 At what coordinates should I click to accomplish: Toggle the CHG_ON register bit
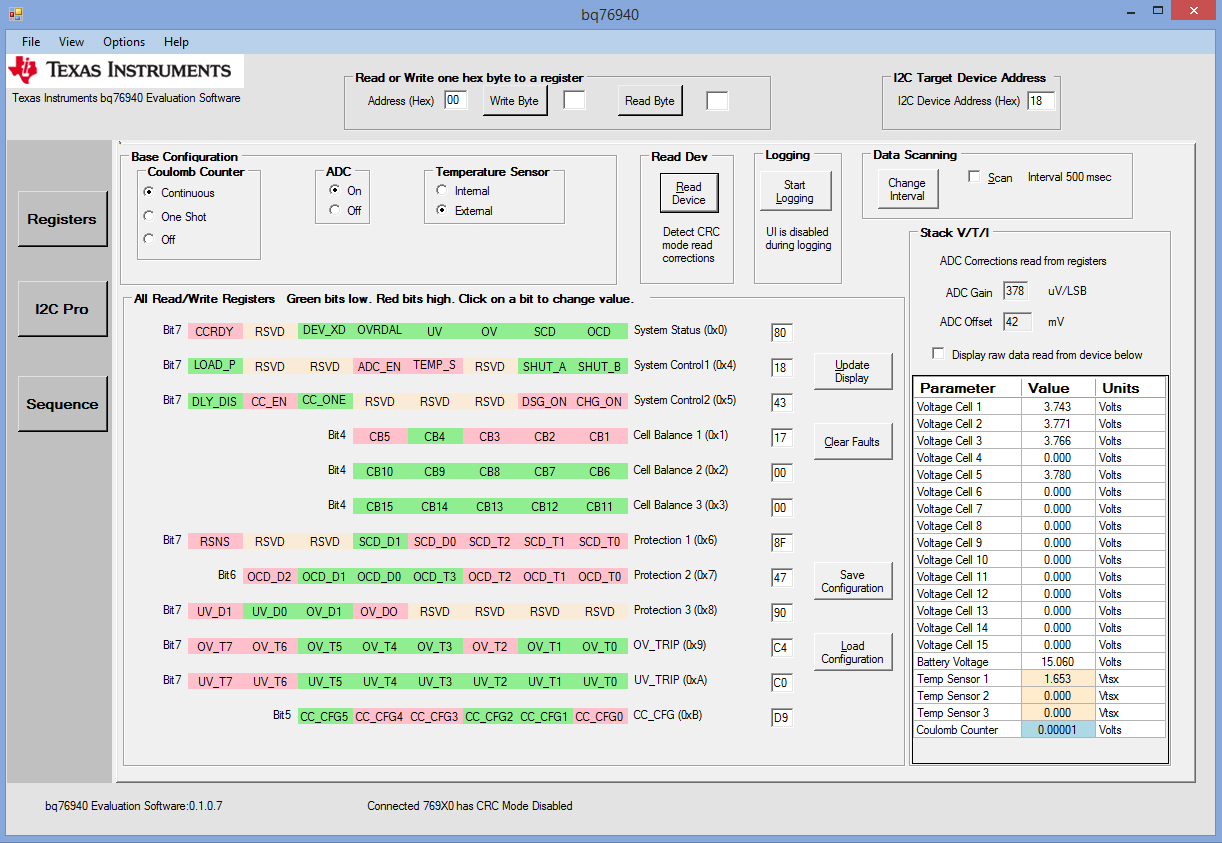[x=599, y=401]
